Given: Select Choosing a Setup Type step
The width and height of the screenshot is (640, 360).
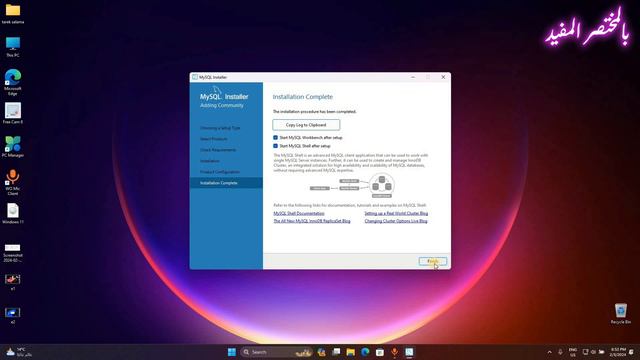Looking at the screenshot, I should [220, 128].
